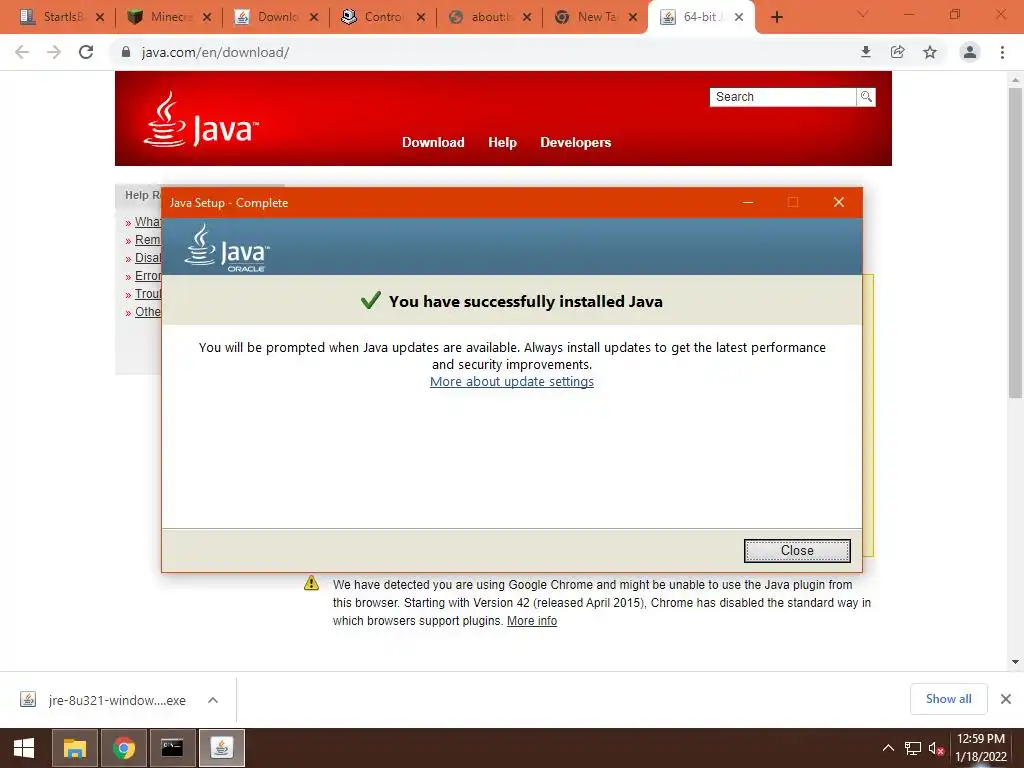Open the Developers menu on Java site
The image size is (1024, 768).
click(x=575, y=142)
